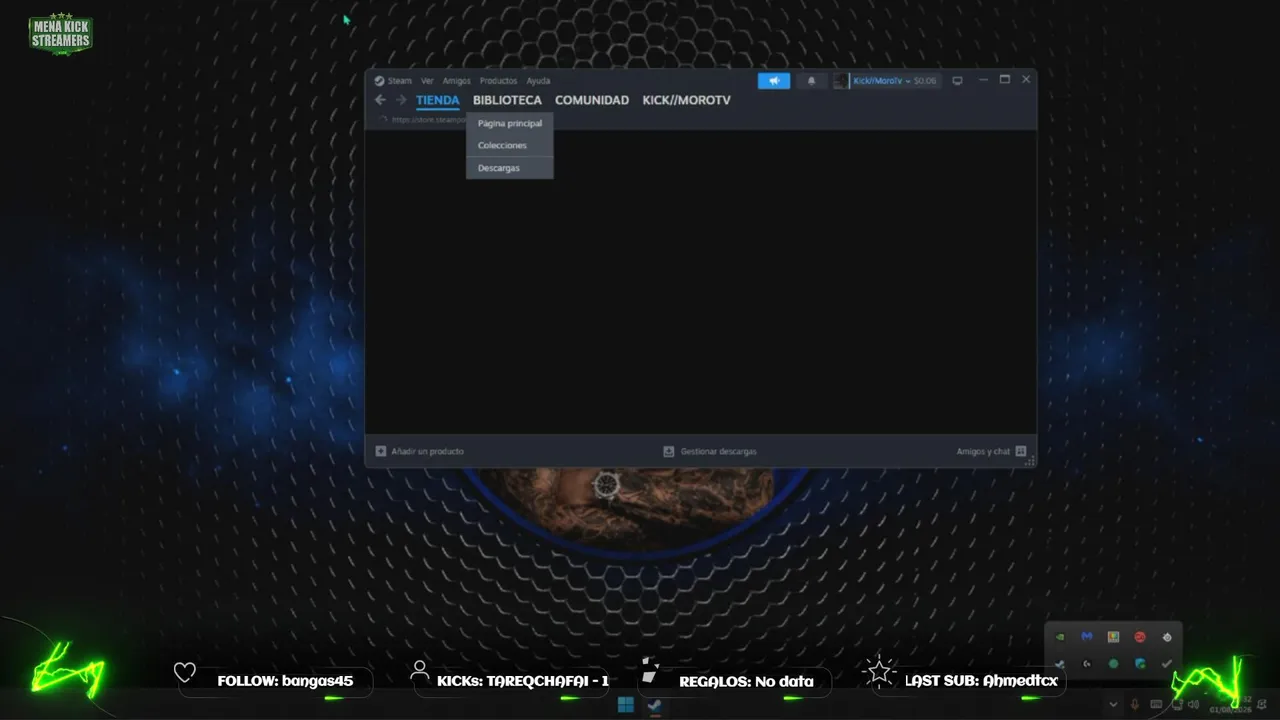Screen dimensions: 1280x720
Task: Click the green circle tray icon
Action: (x=1113, y=664)
